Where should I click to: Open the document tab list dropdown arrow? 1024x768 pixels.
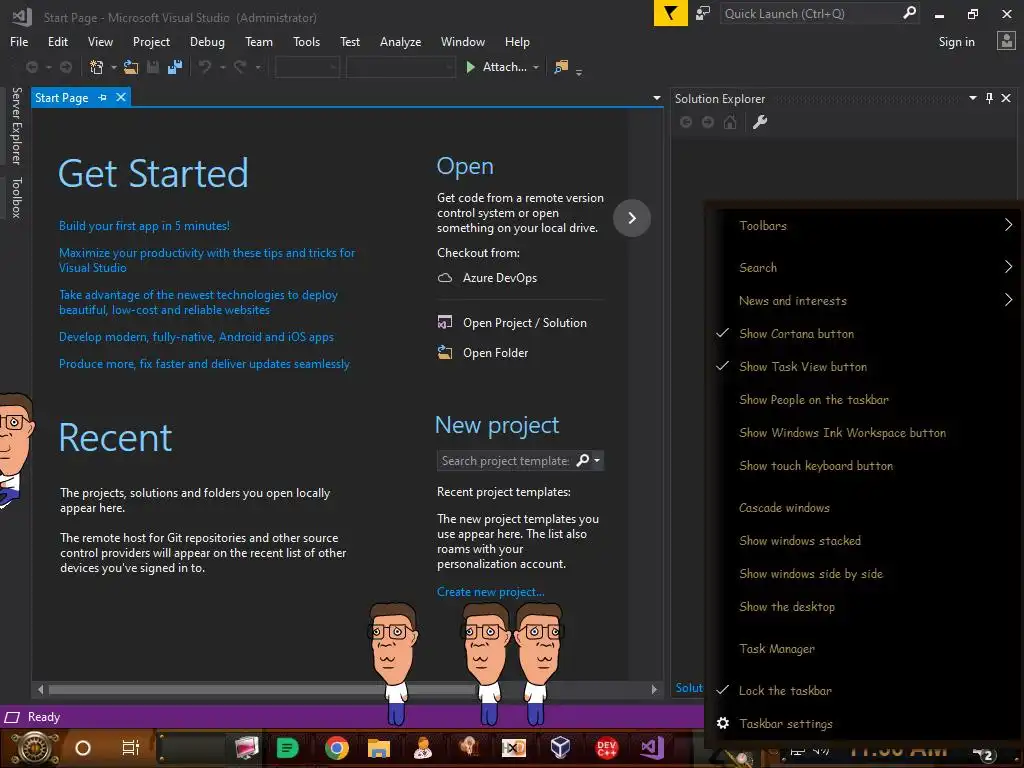(656, 98)
